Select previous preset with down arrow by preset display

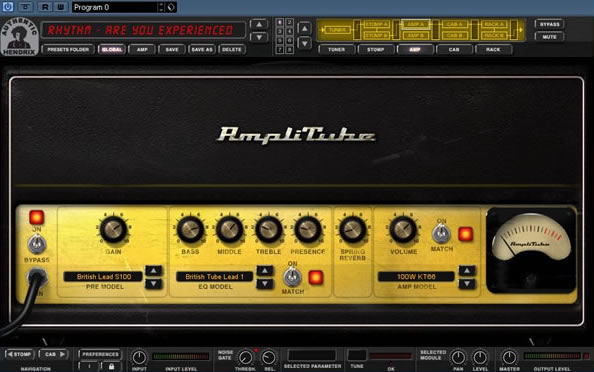tap(259, 37)
